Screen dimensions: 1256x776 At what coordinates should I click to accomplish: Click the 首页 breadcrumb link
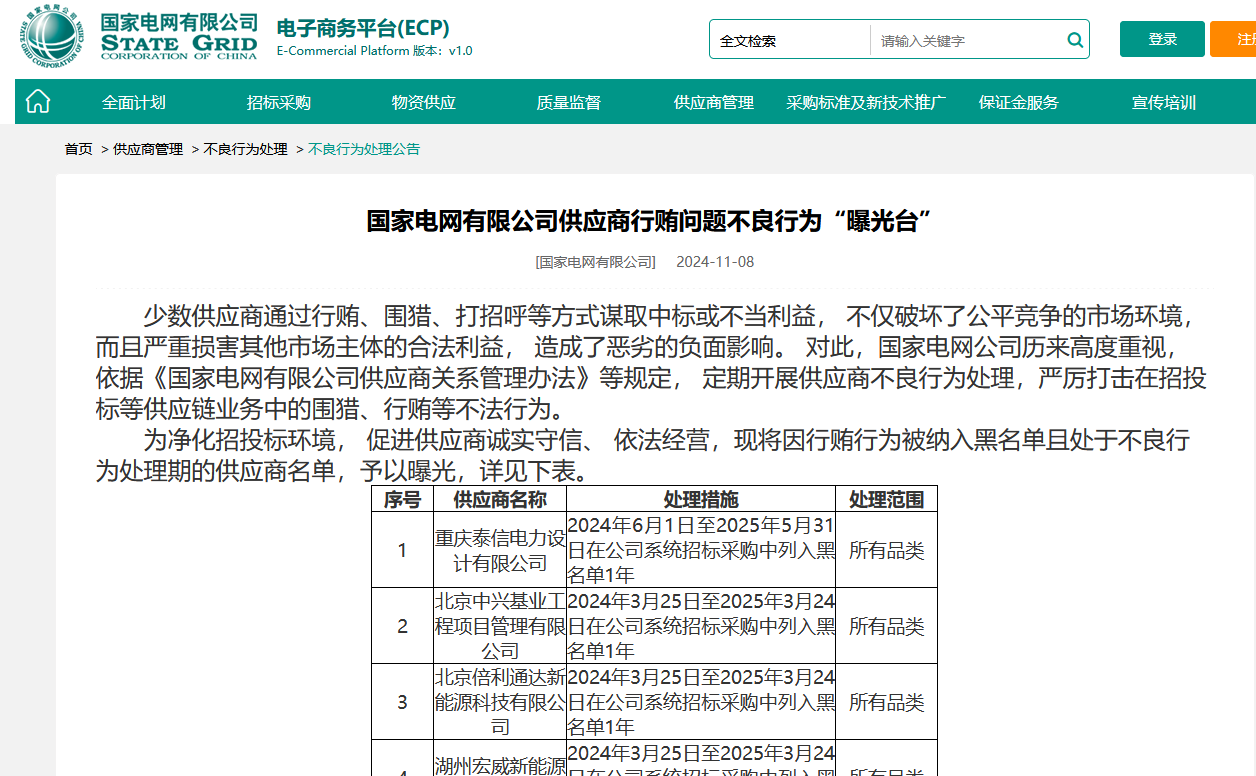[79, 149]
